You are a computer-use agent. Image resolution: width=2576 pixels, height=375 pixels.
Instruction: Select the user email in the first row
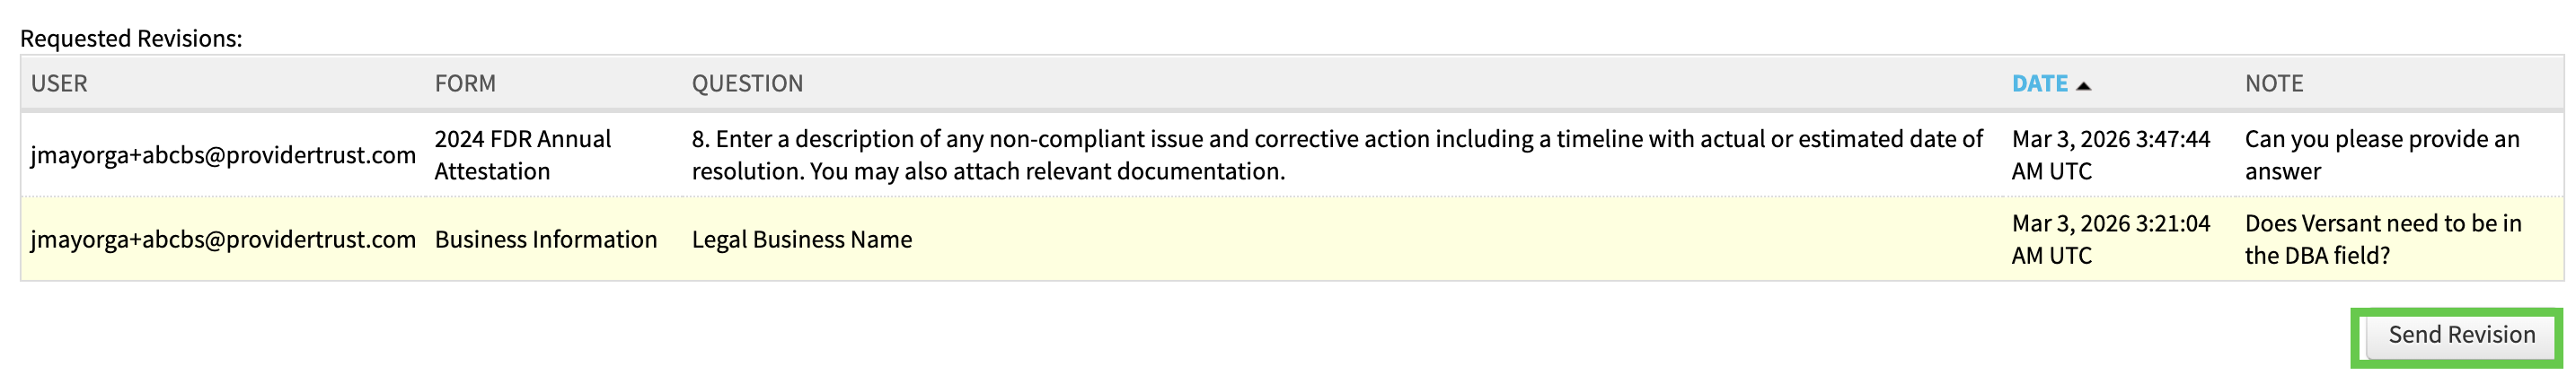coord(223,155)
